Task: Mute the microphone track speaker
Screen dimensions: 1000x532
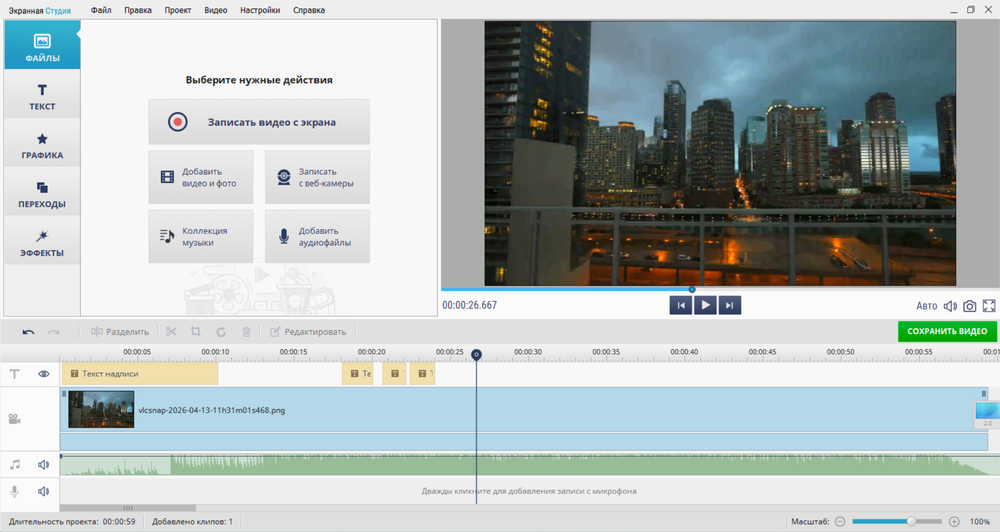Action: [x=43, y=491]
